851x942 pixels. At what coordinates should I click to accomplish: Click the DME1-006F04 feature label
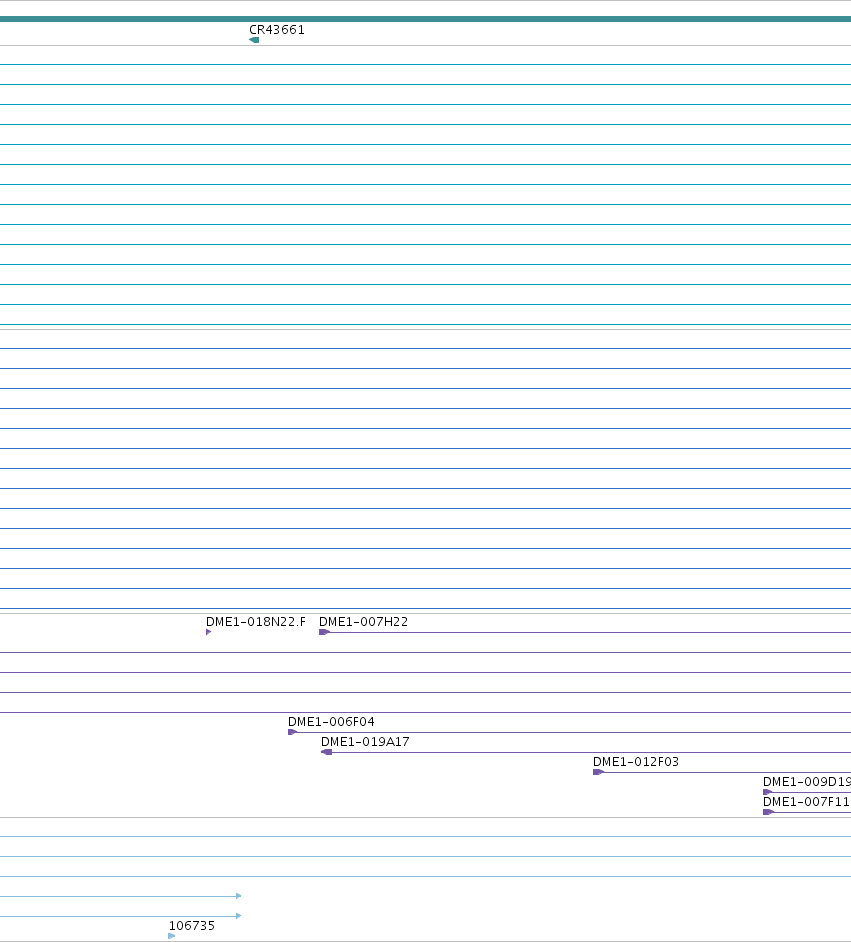(332, 722)
